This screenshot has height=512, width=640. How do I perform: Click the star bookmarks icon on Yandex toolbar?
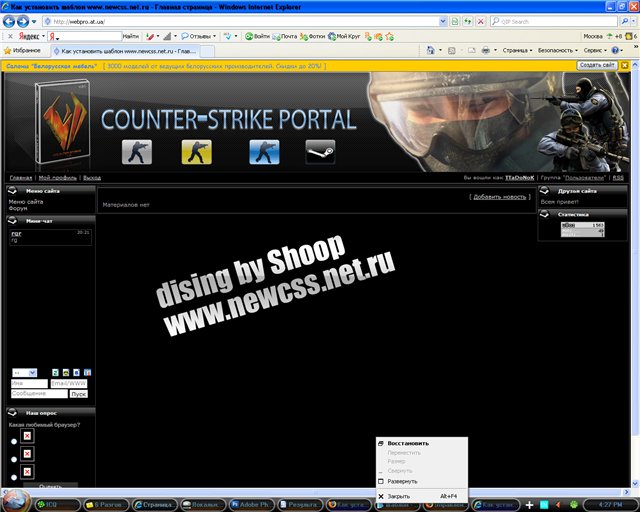pyautogui.click(x=390, y=37)
